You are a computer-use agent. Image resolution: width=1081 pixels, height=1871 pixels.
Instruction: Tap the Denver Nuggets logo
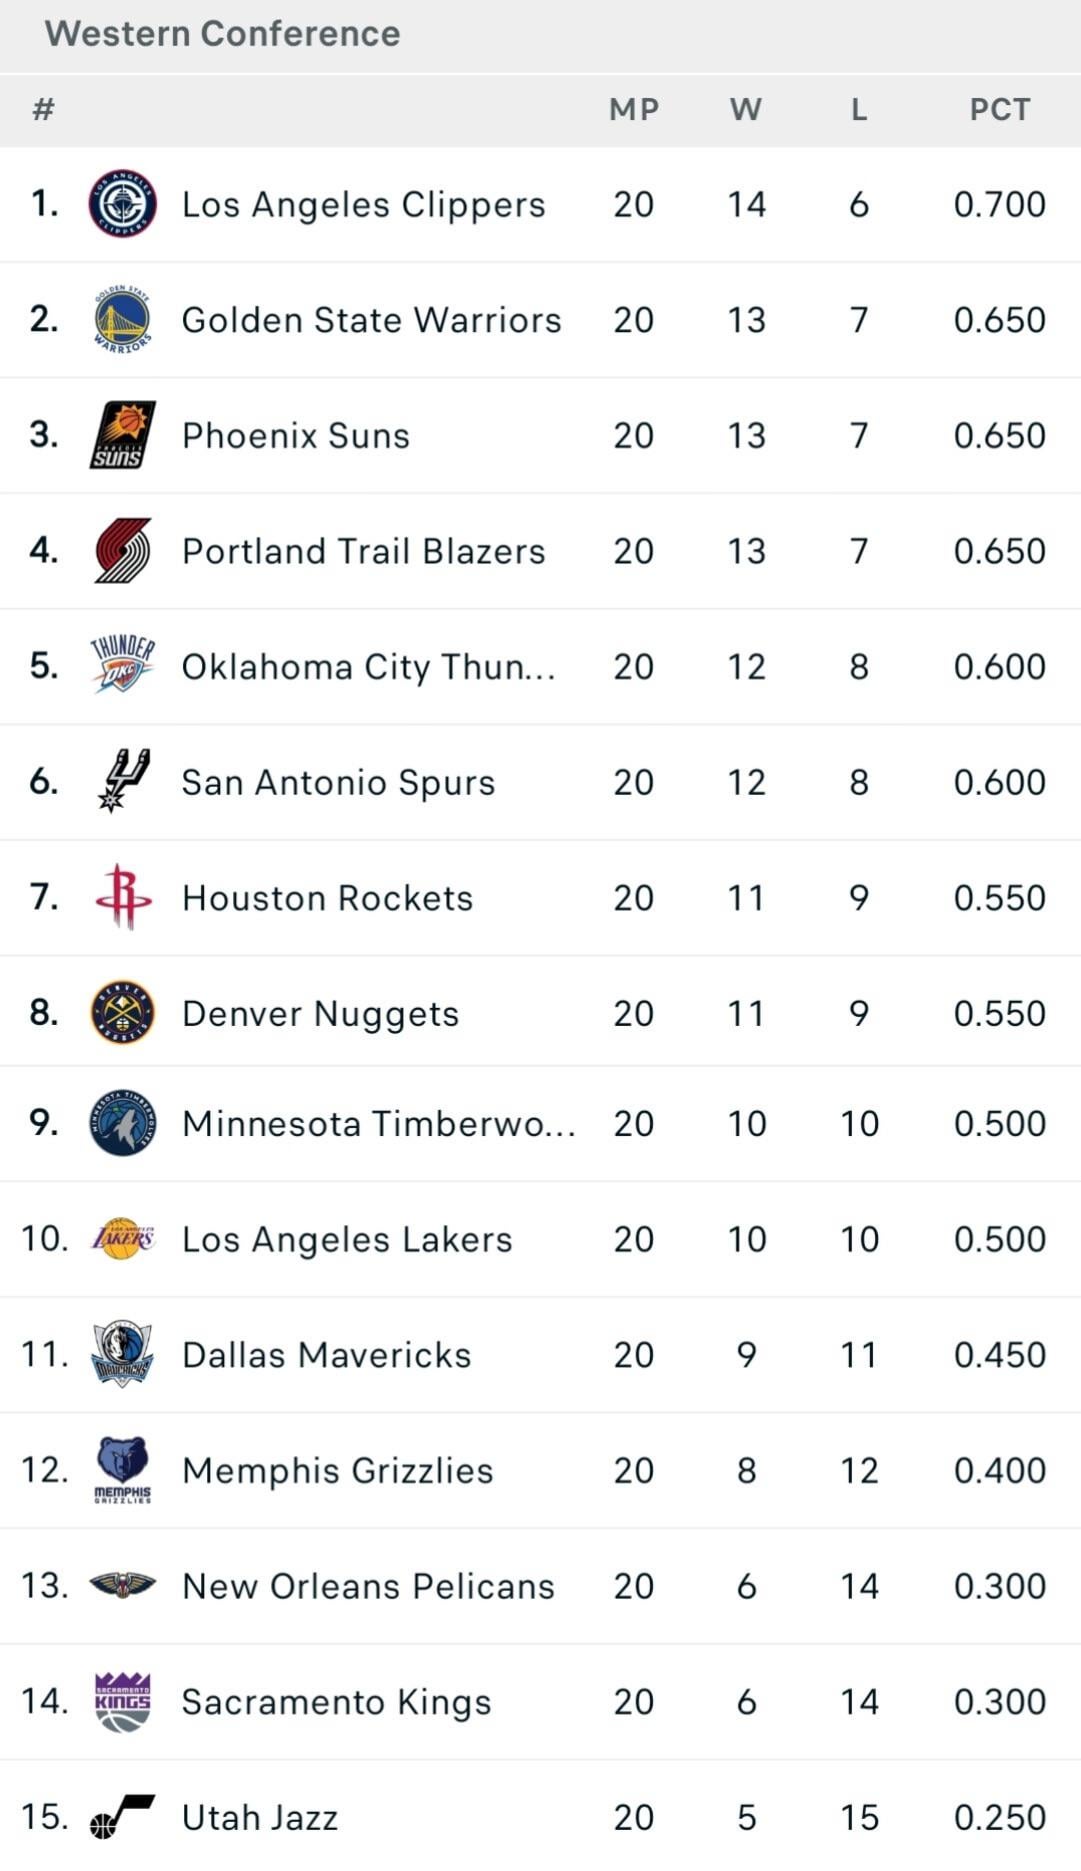pyautogui.click(x=122, y=1013)
